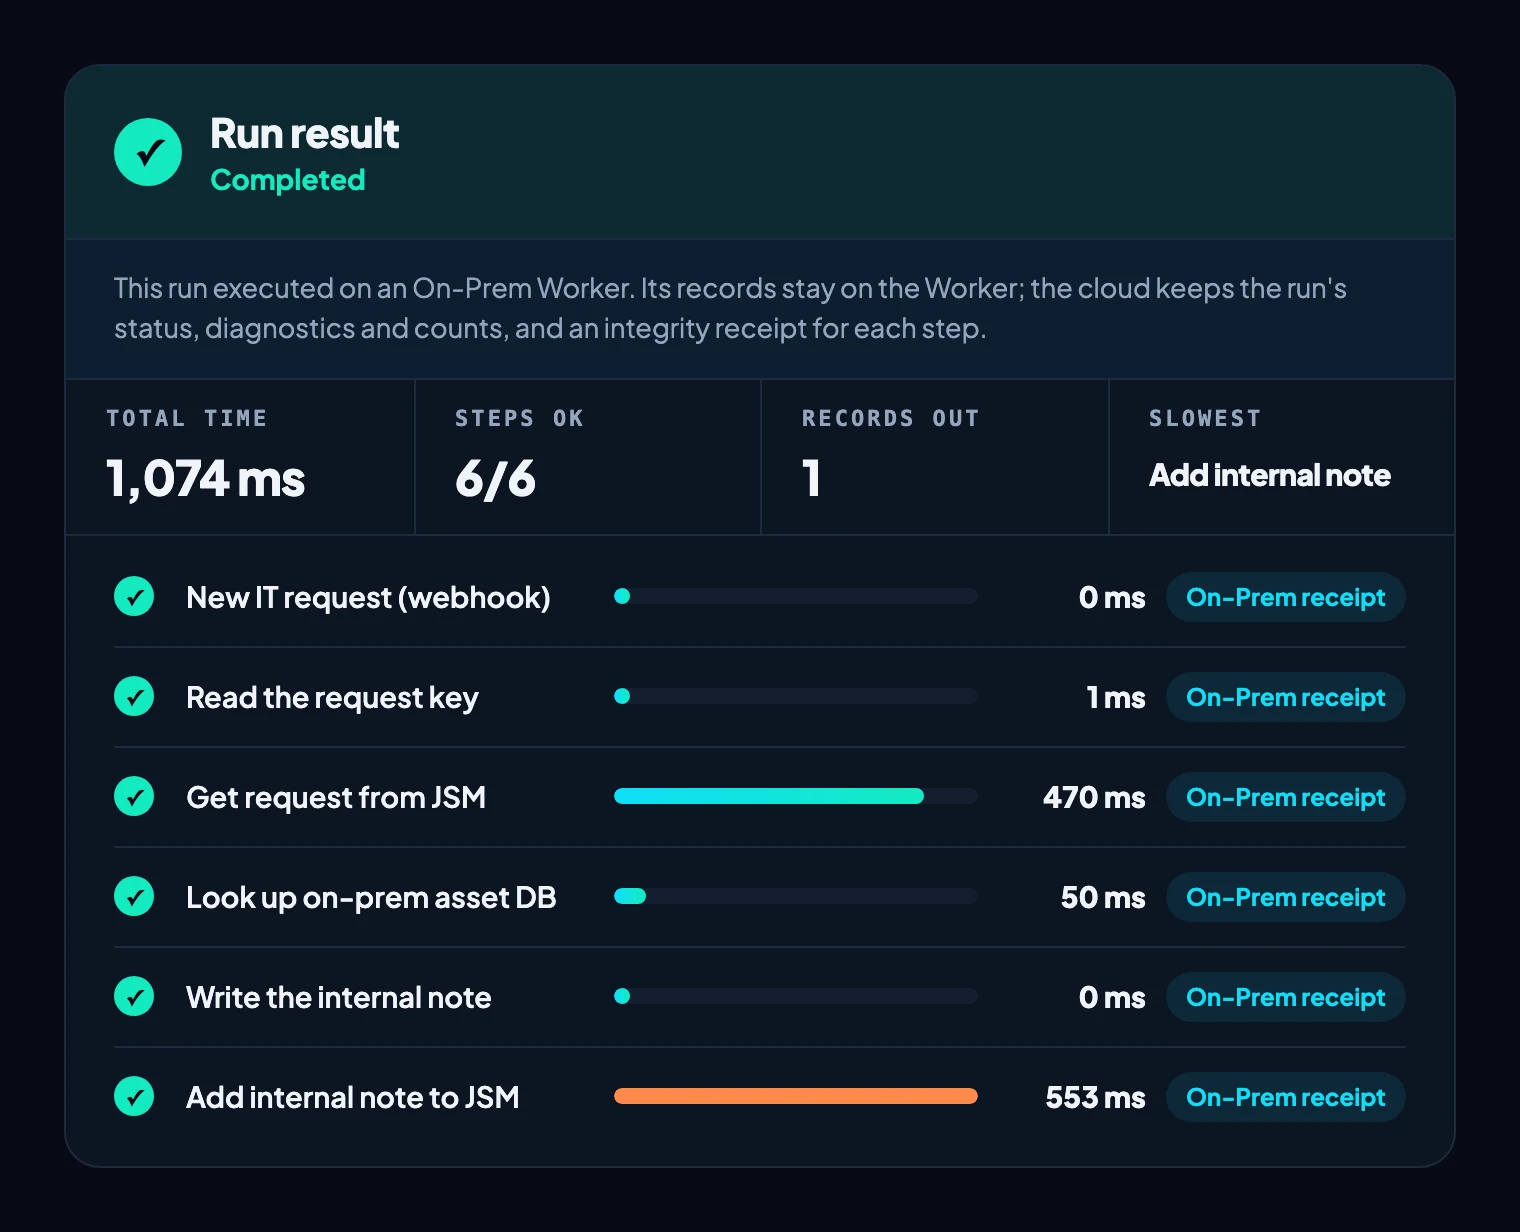The image size is (1520, 1232).
Task: Click the Run result heading
Action: pos(305,134)
